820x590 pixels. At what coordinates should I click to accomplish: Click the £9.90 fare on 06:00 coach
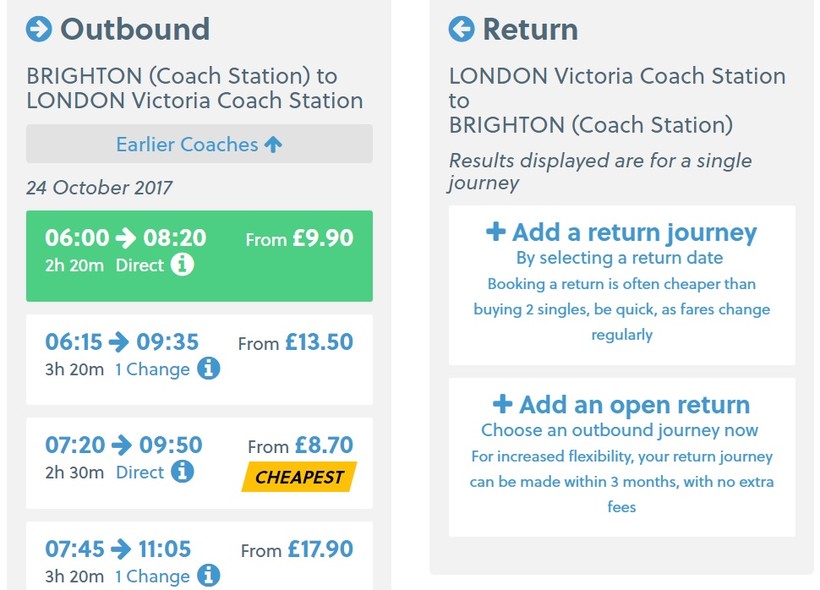pyautogui.click(x=322, y=239)
